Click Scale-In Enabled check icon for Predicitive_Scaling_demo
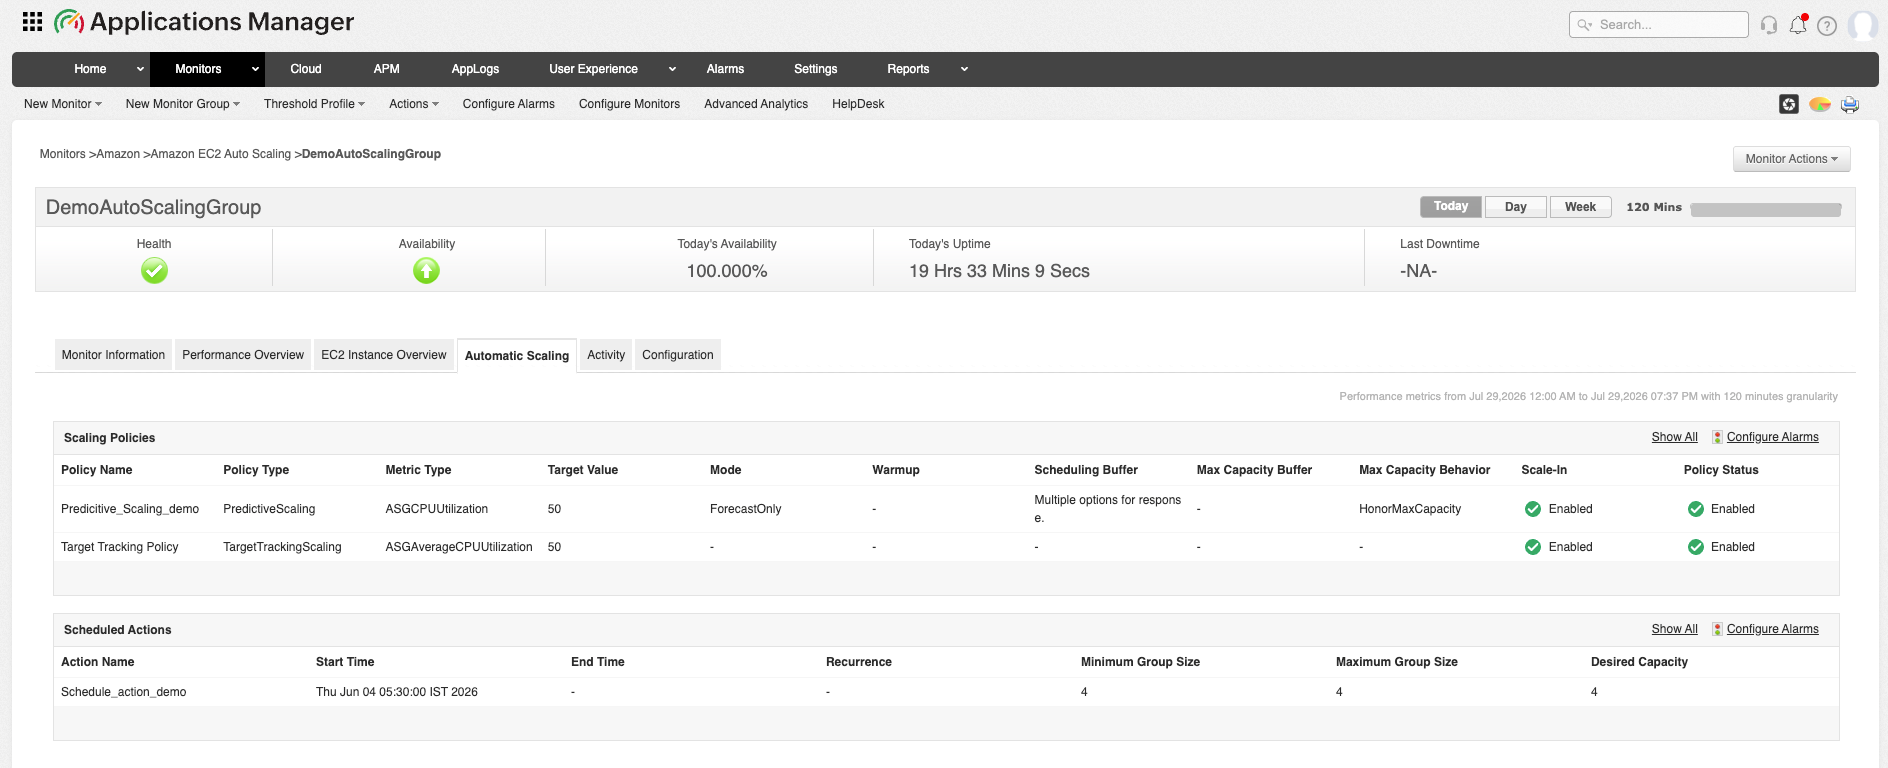The width and height of the screenshot is (1888, 768). coord(1533,509)
